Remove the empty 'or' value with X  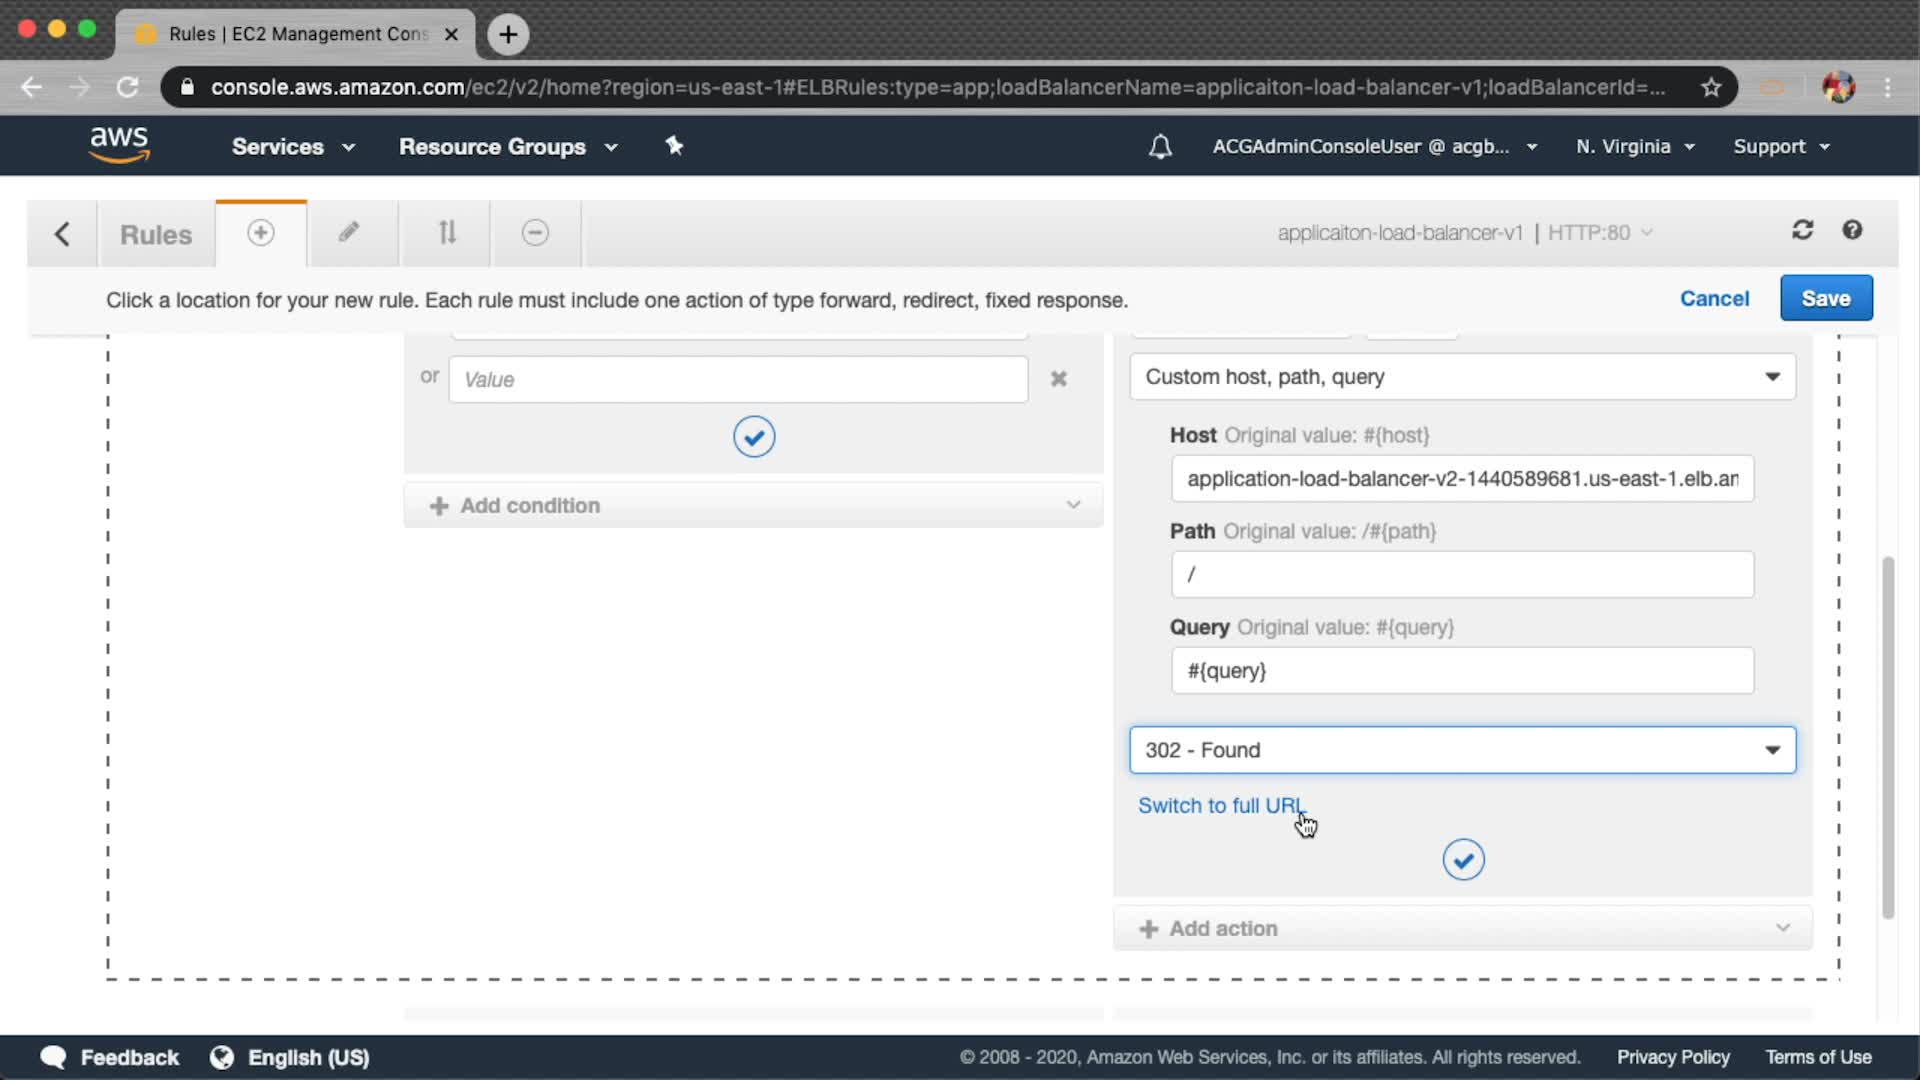1059,379
